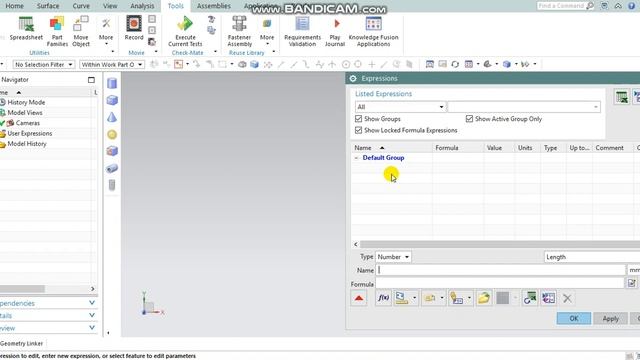Switch to the Home ribbon tab

(14, 6)
